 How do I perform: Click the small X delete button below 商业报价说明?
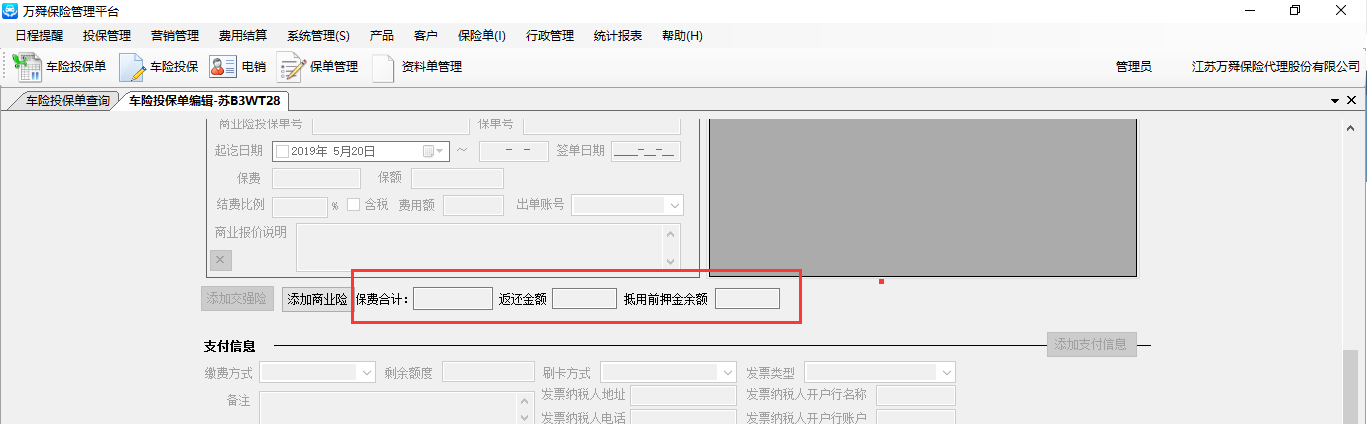(221, 260)
